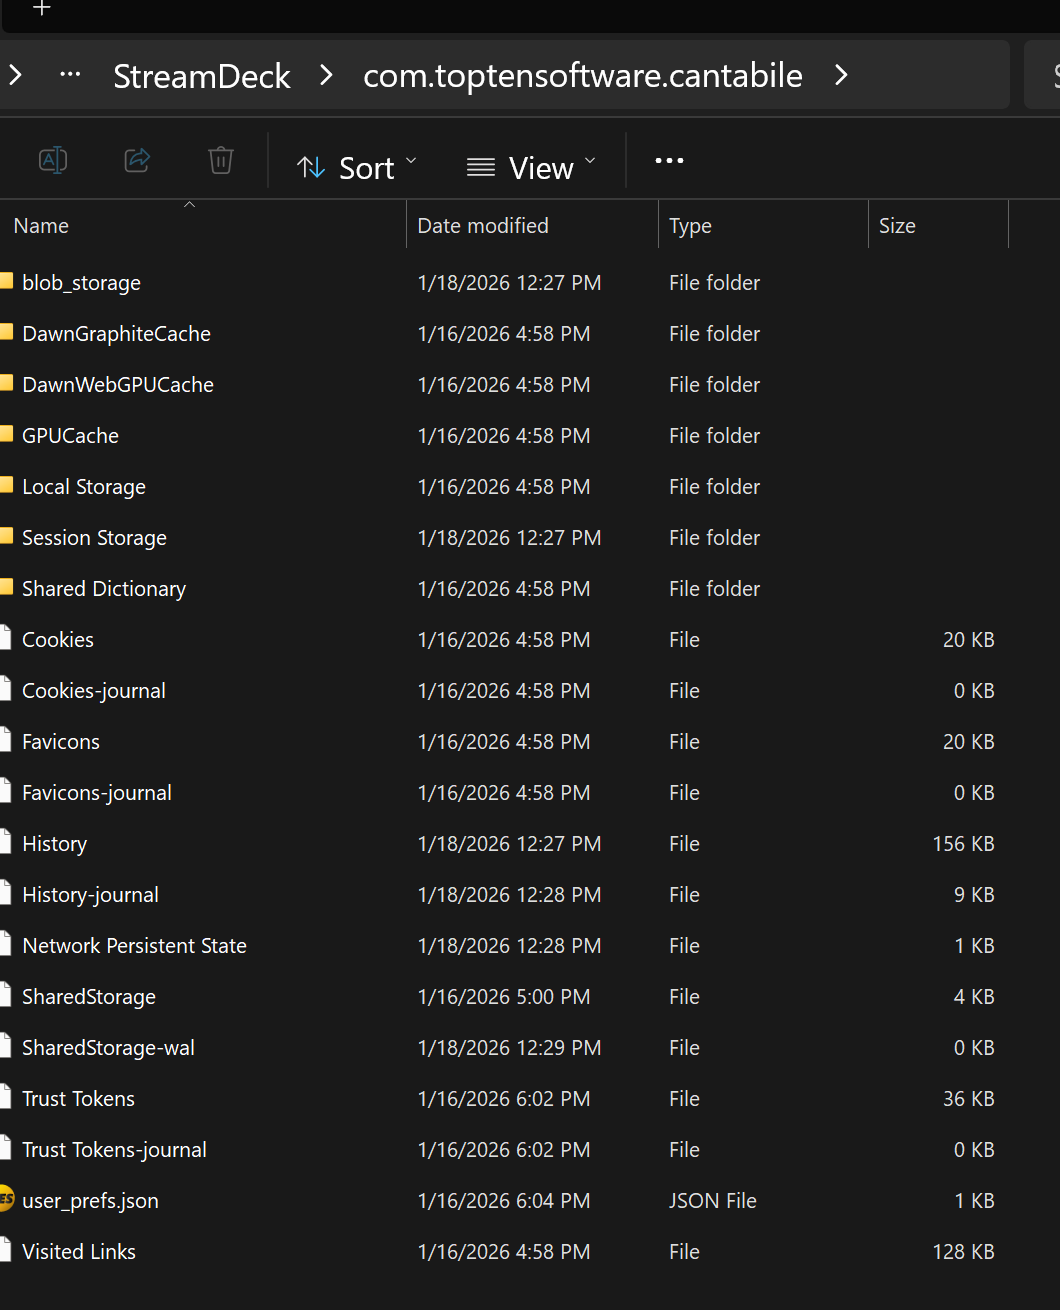Click the Share icon in toolbar
1060x1310 pixels.
click(x=137, y=160)
